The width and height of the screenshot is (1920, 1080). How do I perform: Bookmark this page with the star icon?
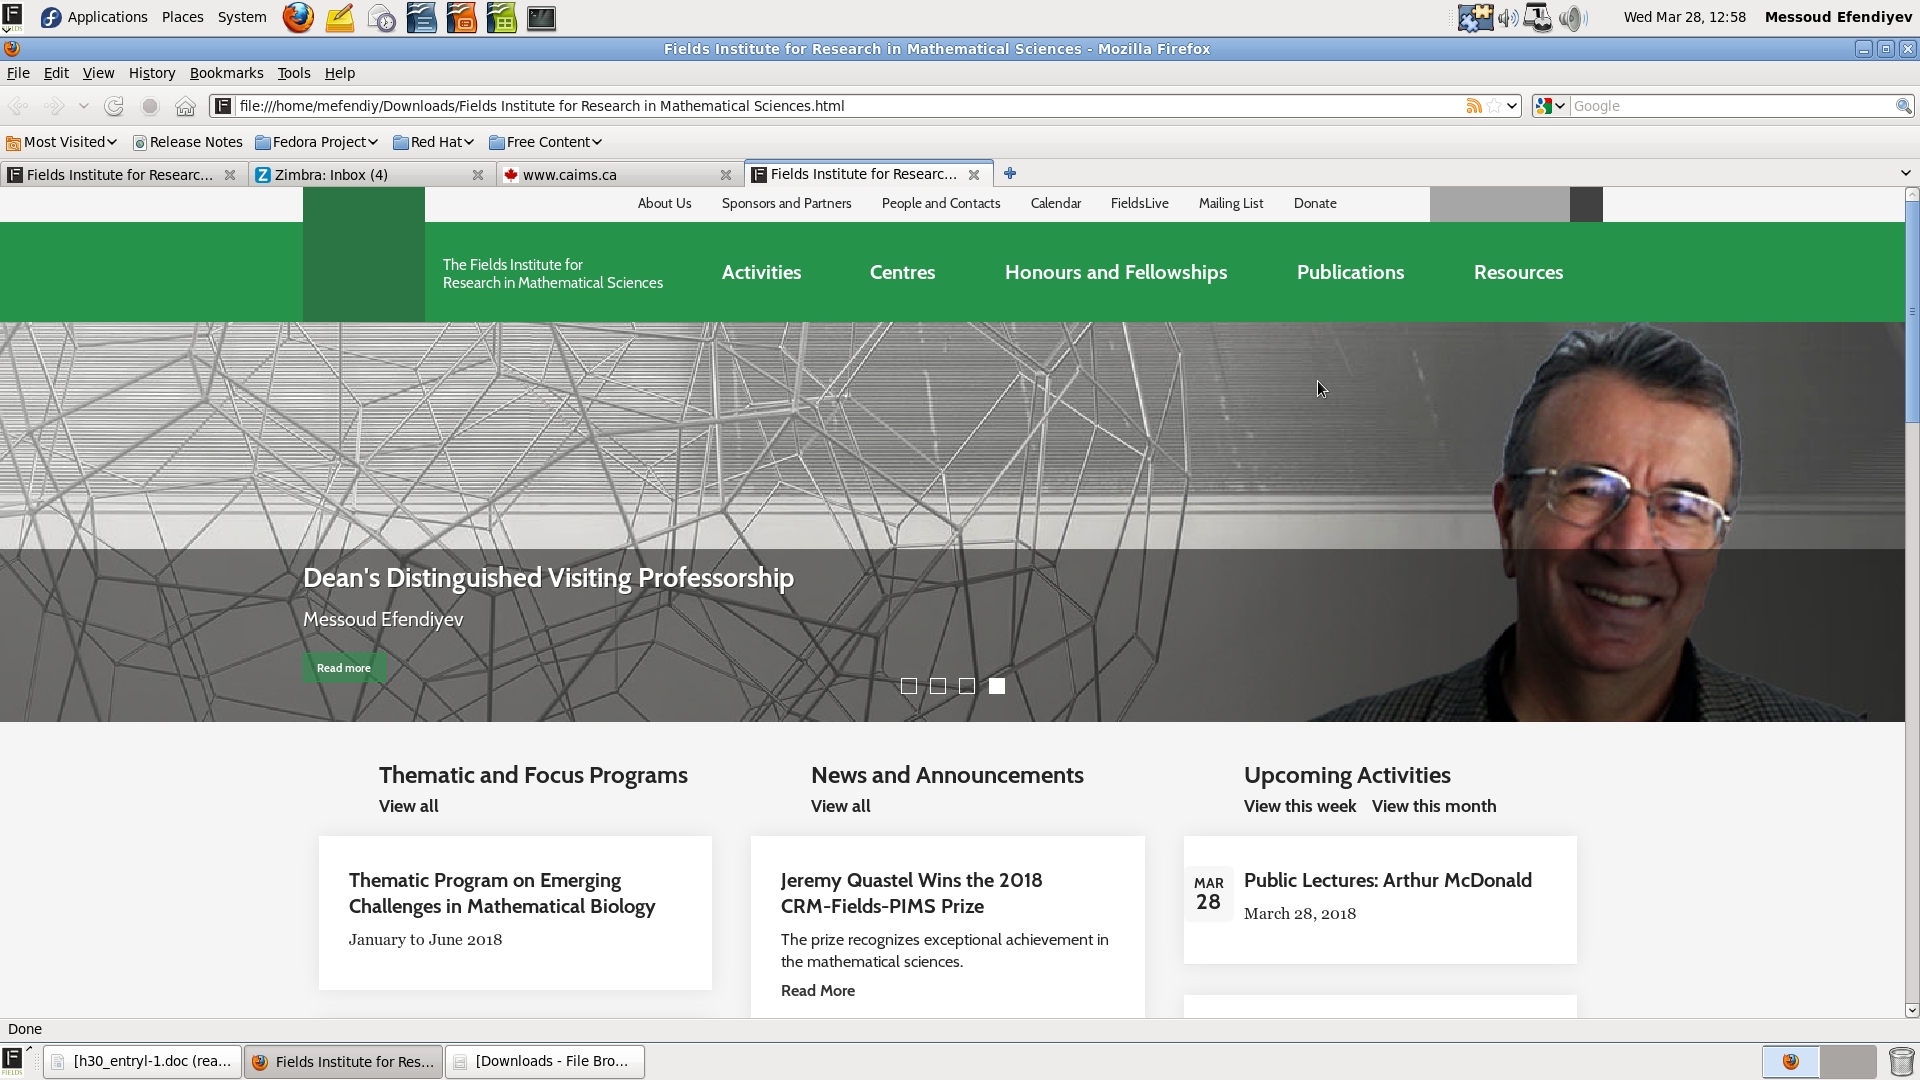1494,106
